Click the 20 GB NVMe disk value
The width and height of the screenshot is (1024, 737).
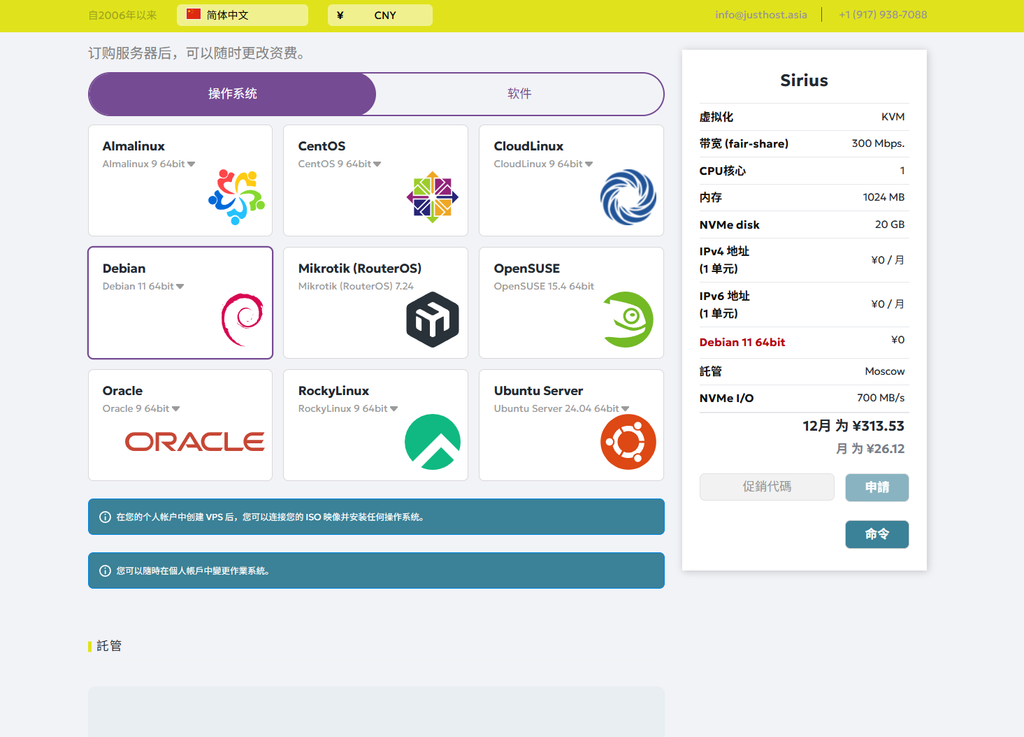889,225
